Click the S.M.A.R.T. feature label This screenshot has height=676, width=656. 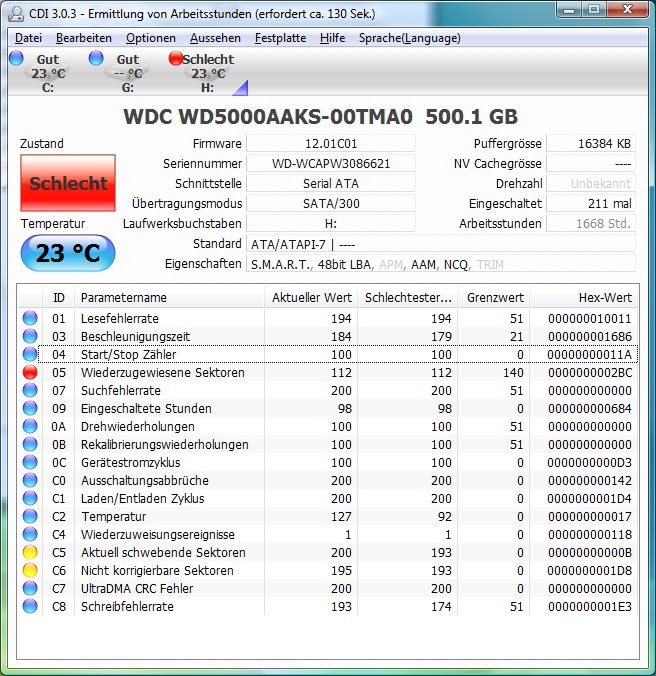coord(280,264)
